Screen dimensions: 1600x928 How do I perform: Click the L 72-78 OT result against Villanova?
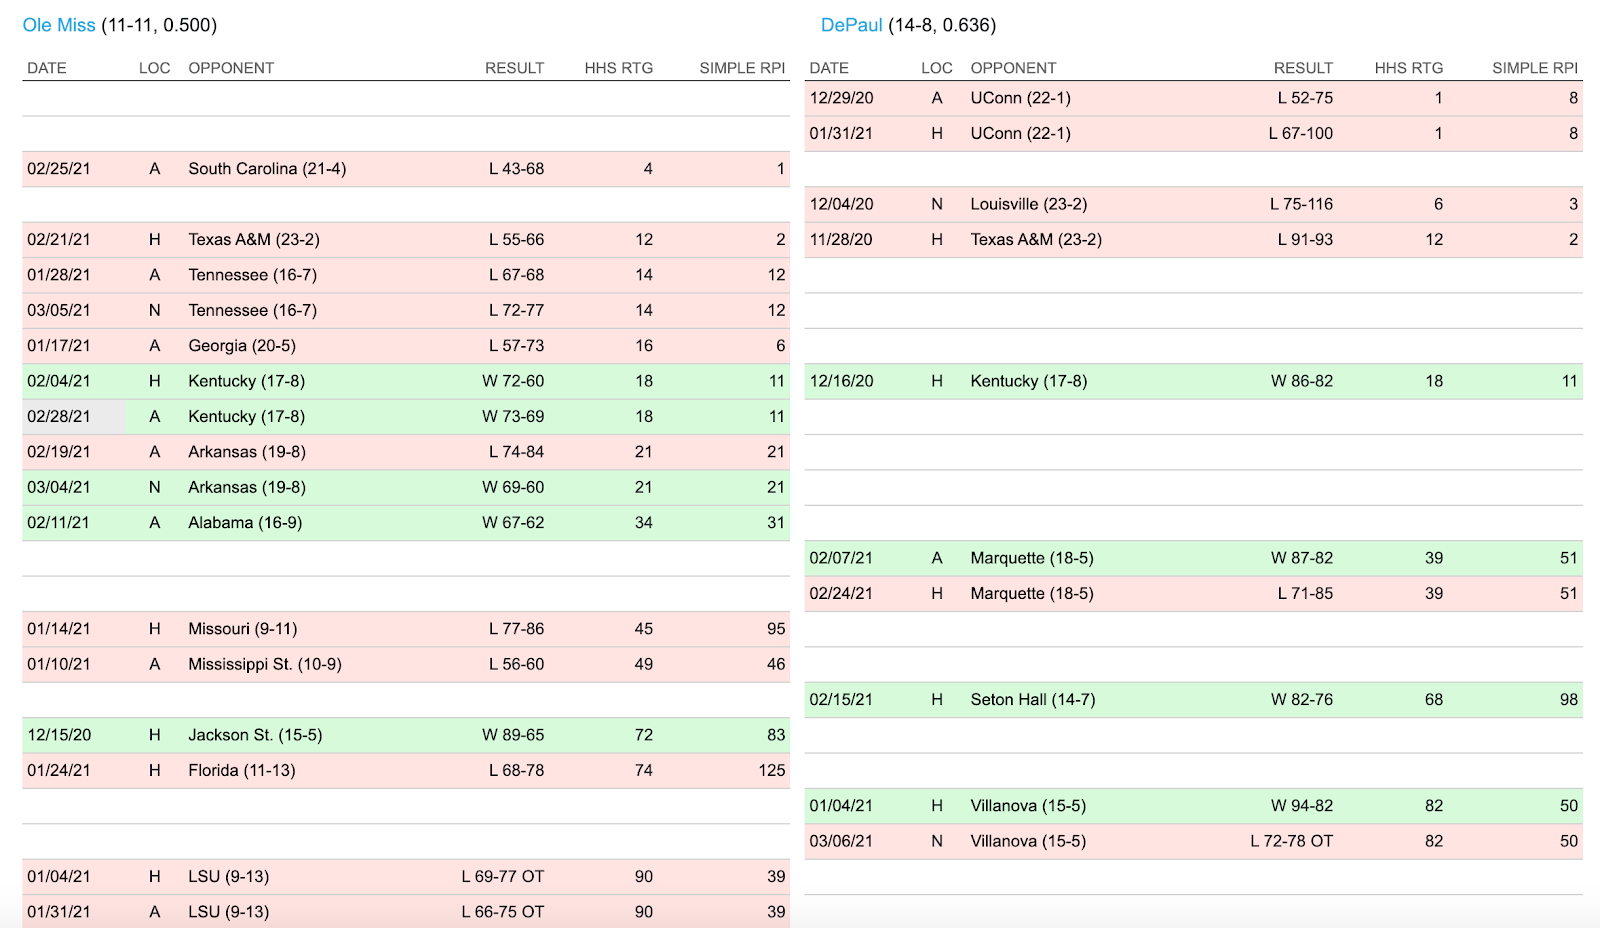[x=1292, y=842]
